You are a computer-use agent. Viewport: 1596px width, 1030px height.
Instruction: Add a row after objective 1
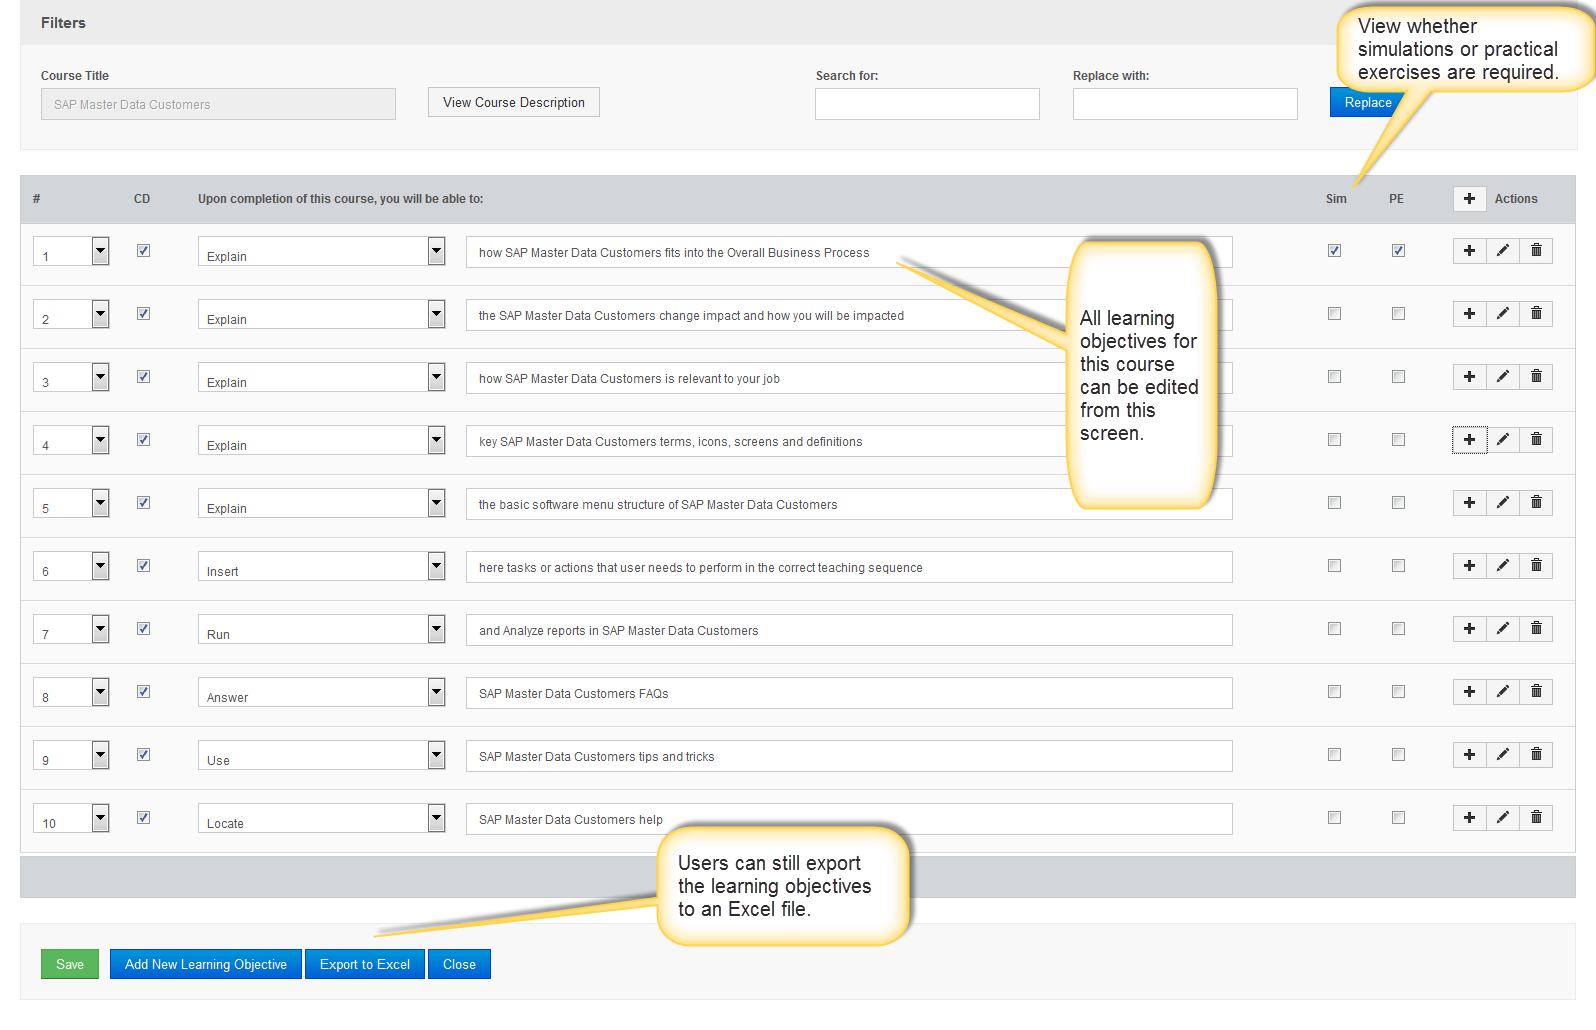click(1469, 251)
